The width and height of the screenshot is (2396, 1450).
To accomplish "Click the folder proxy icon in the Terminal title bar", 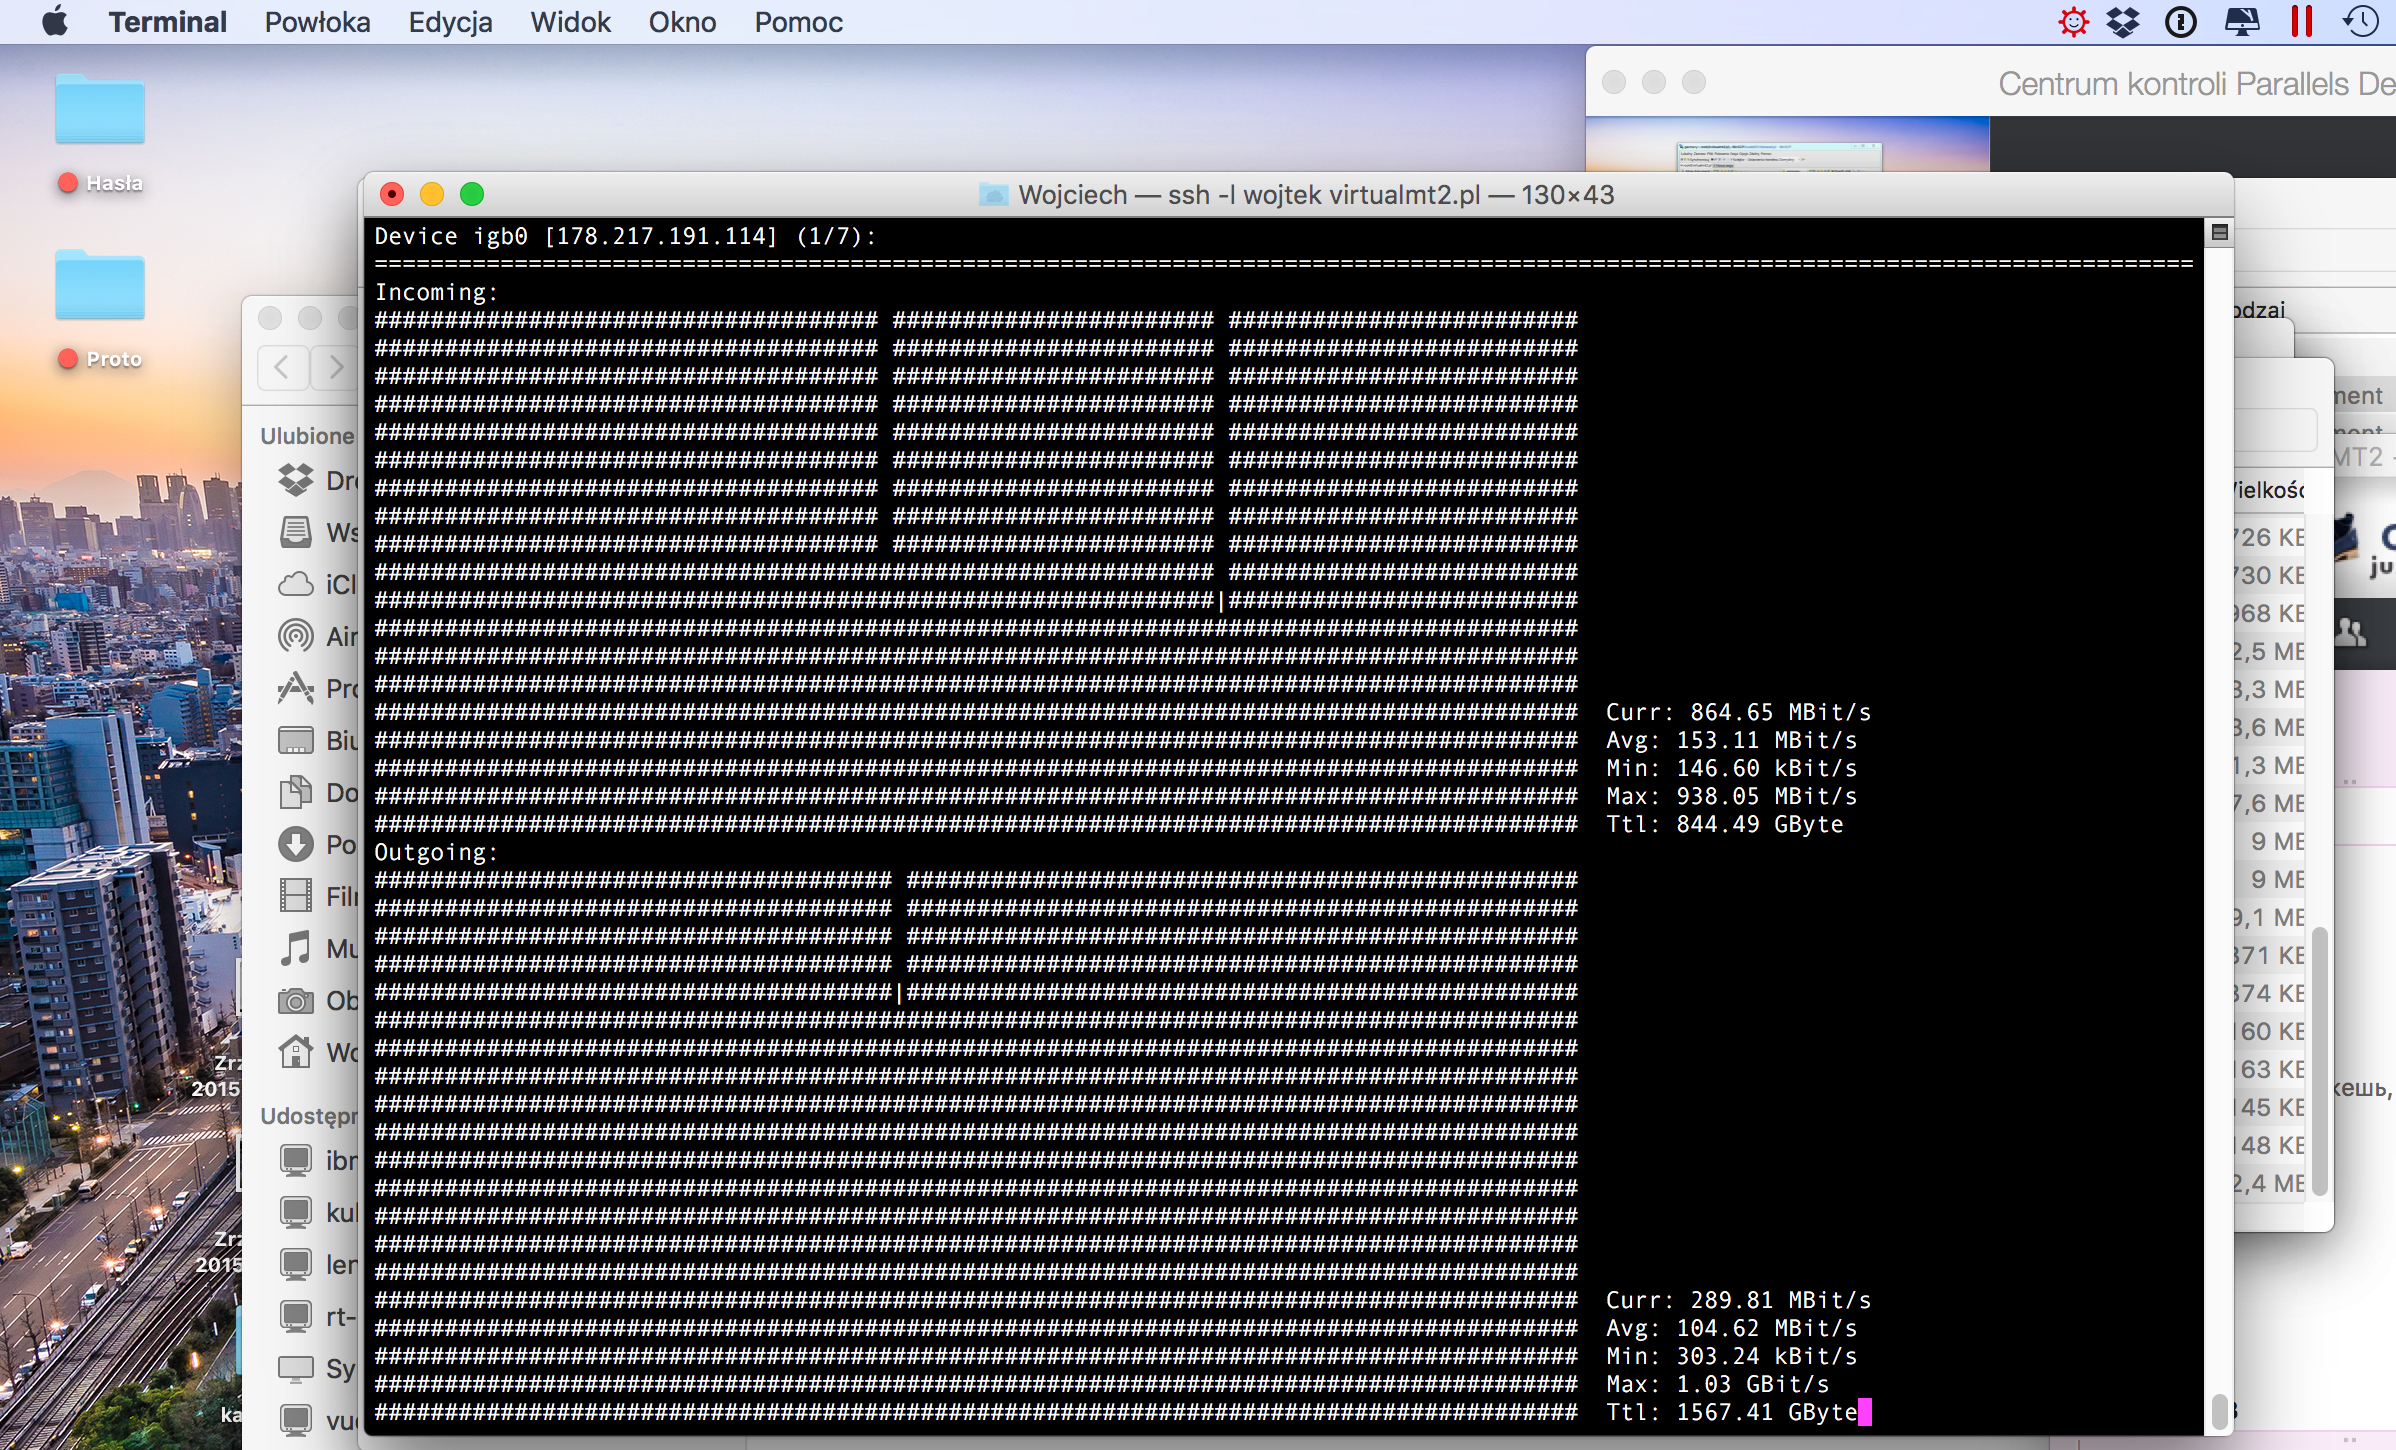I will click(993, 195).
